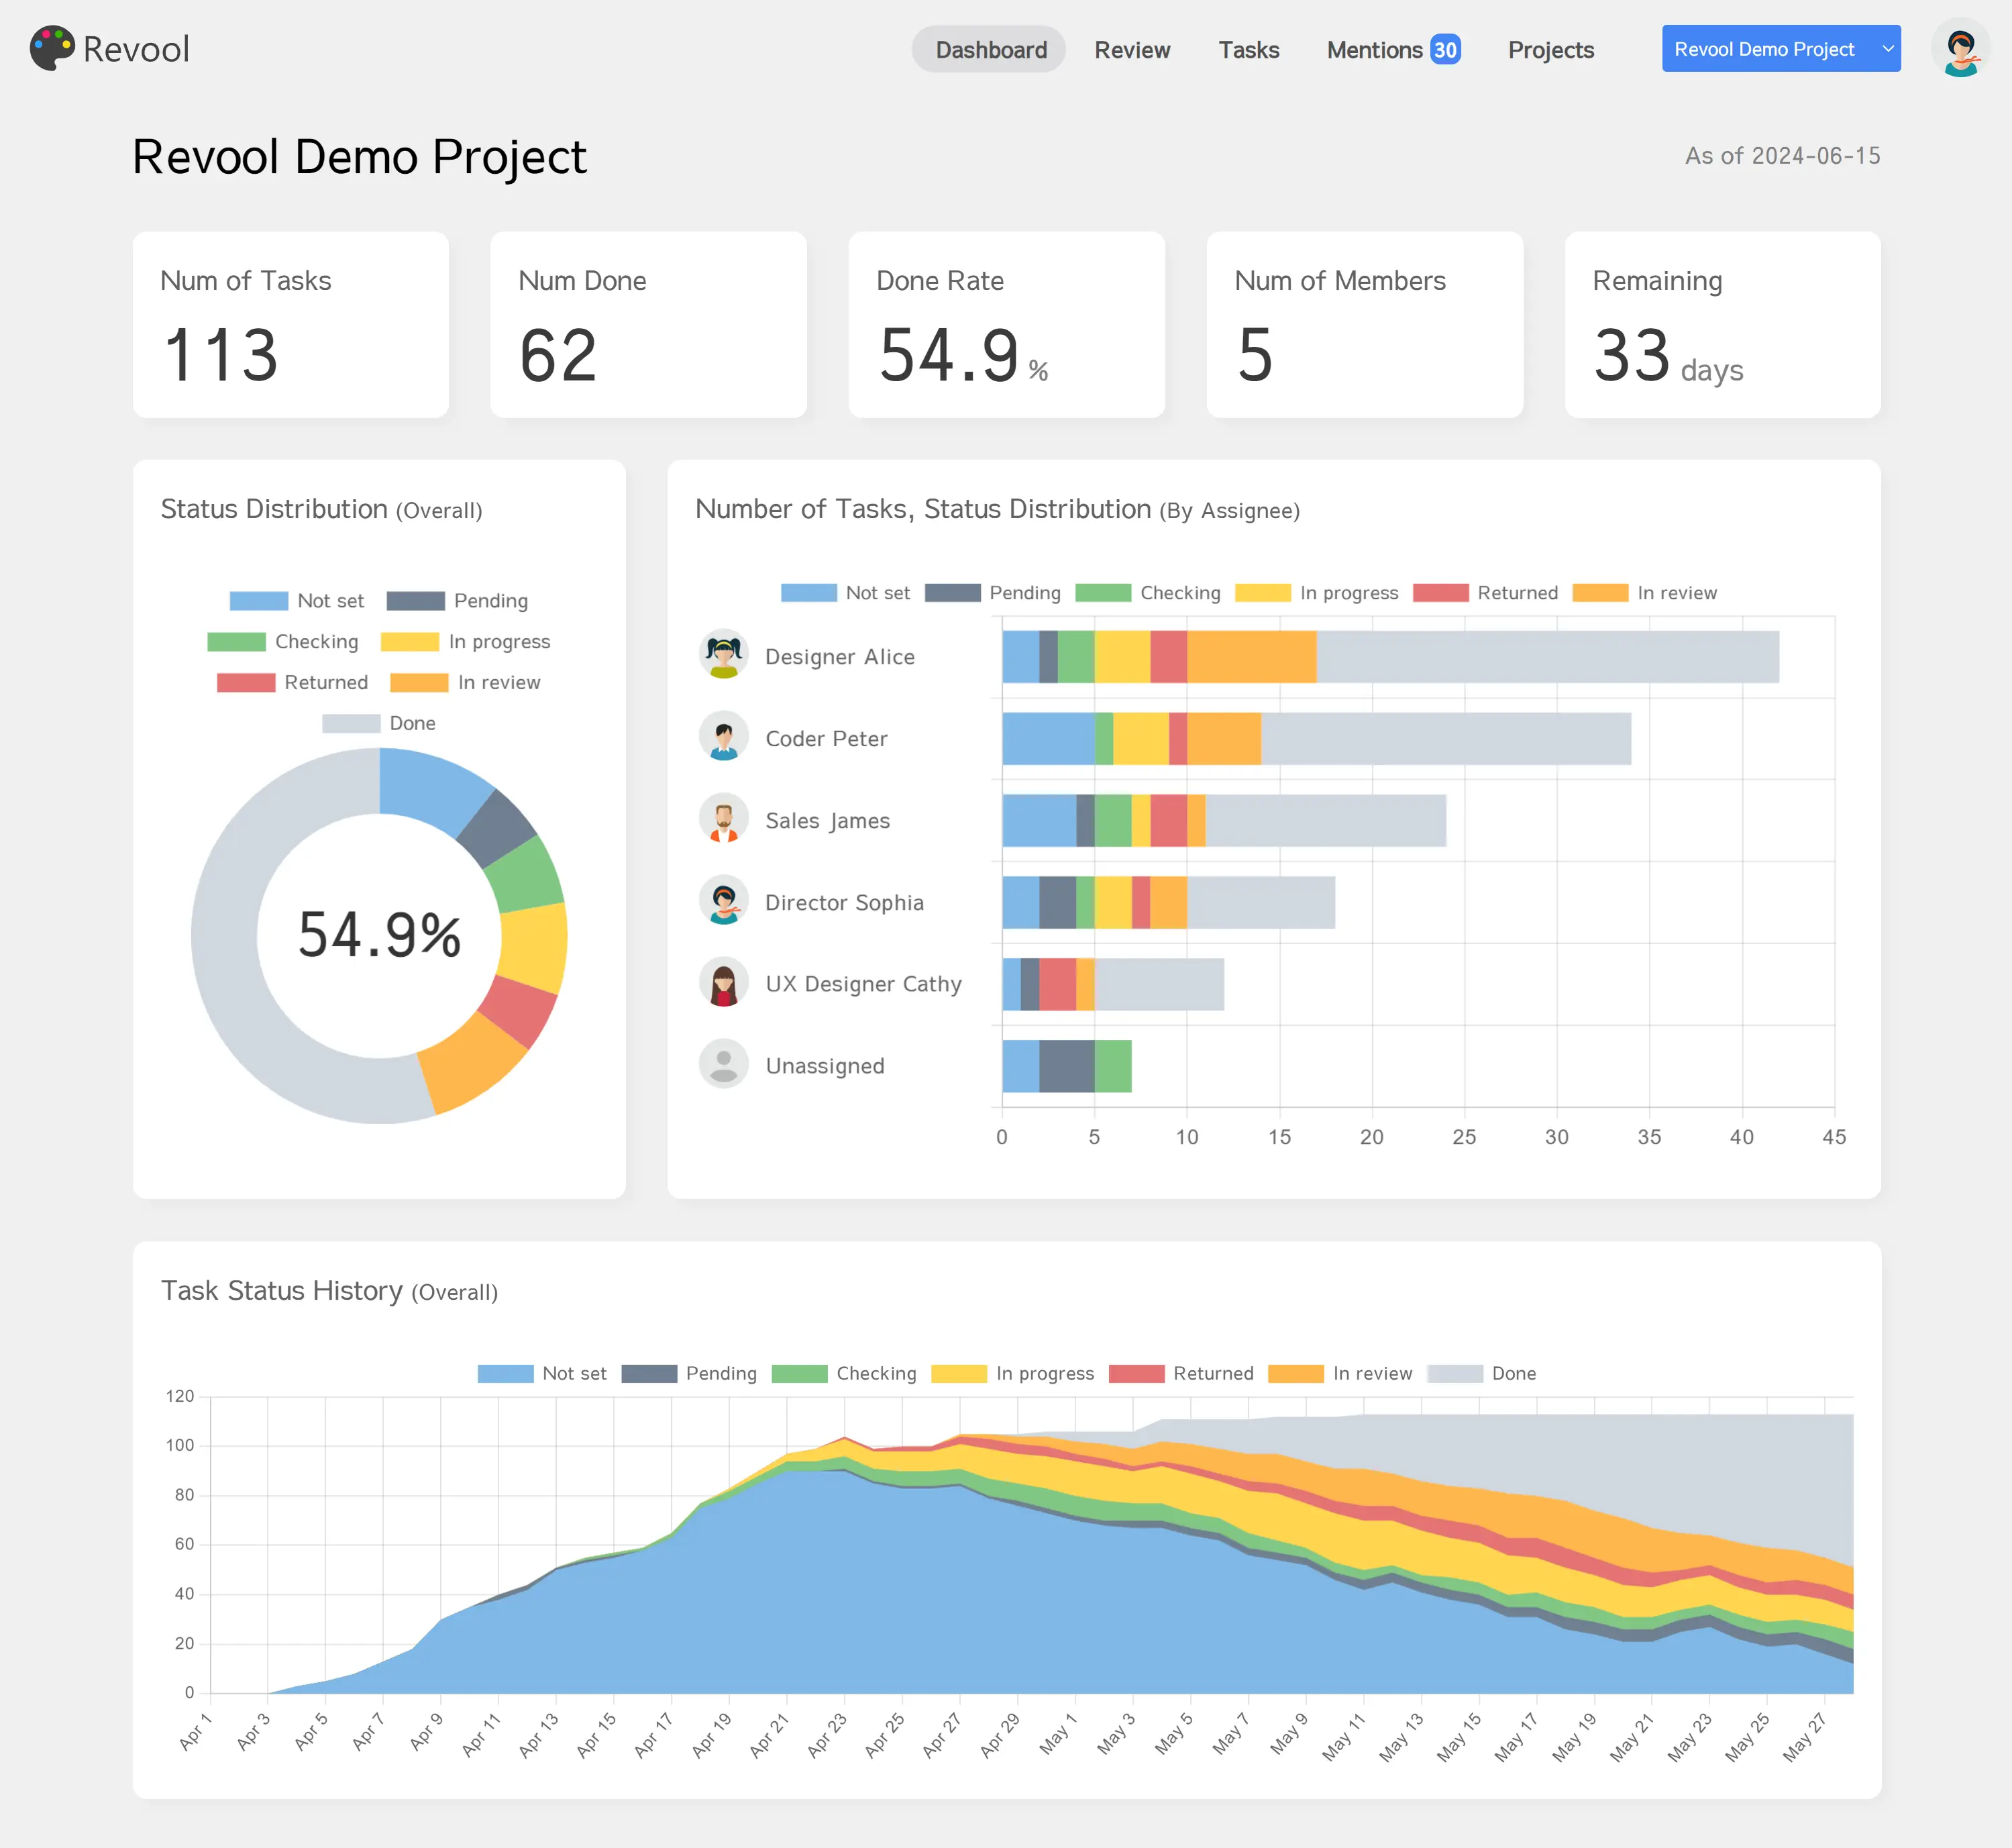The height and width of the screenshot is (1848, 2012).
Task: Toggle Returned in the By Assignee legend
Action: (1485, 593)
